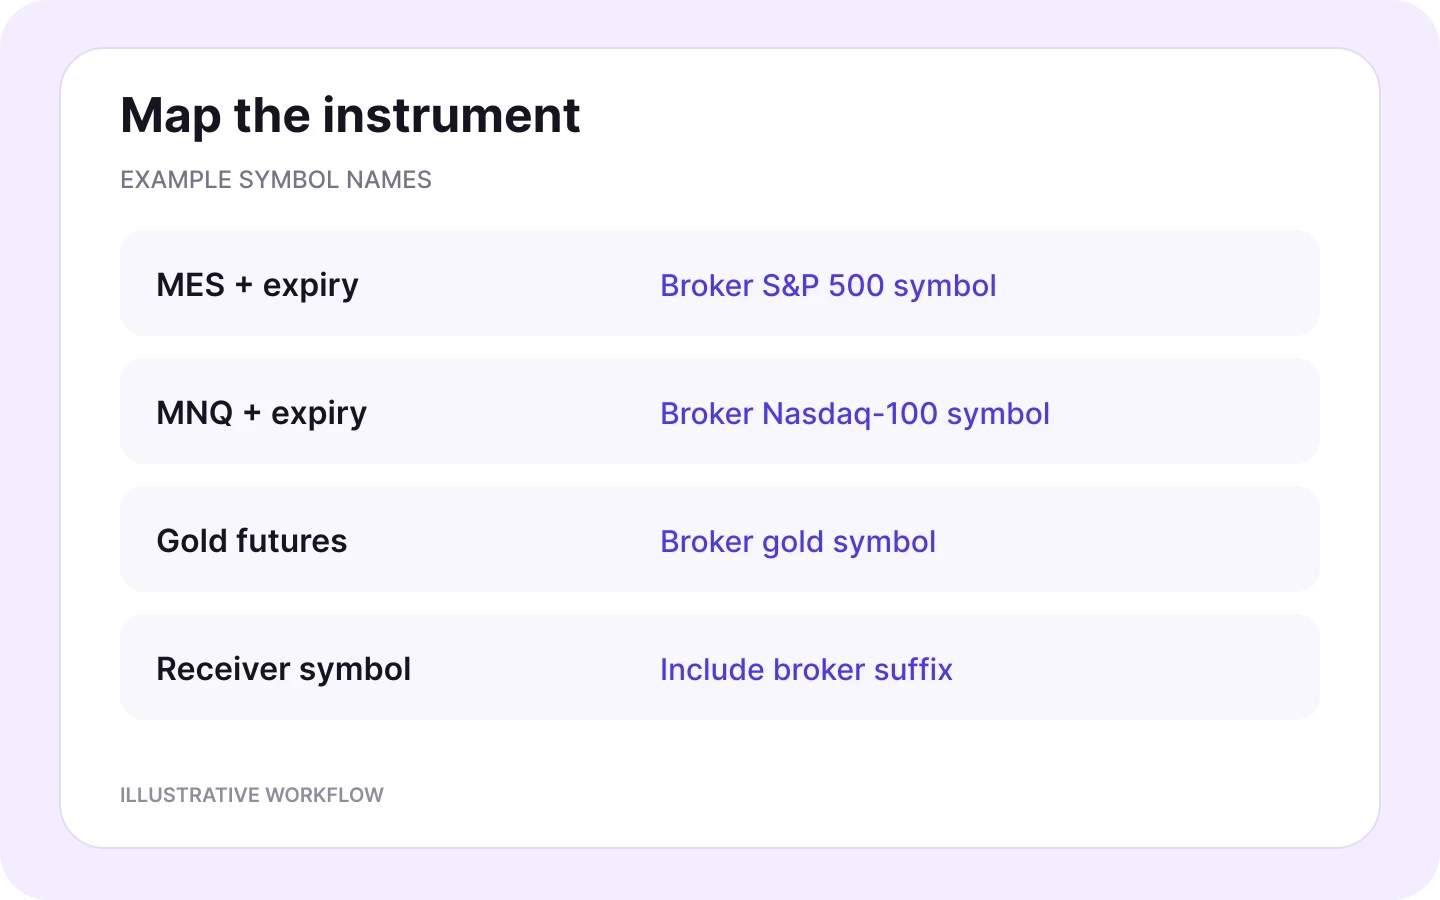Select the "MES + expiry" label
Viewport: 1440px width, 900px height.
(257, 285)
